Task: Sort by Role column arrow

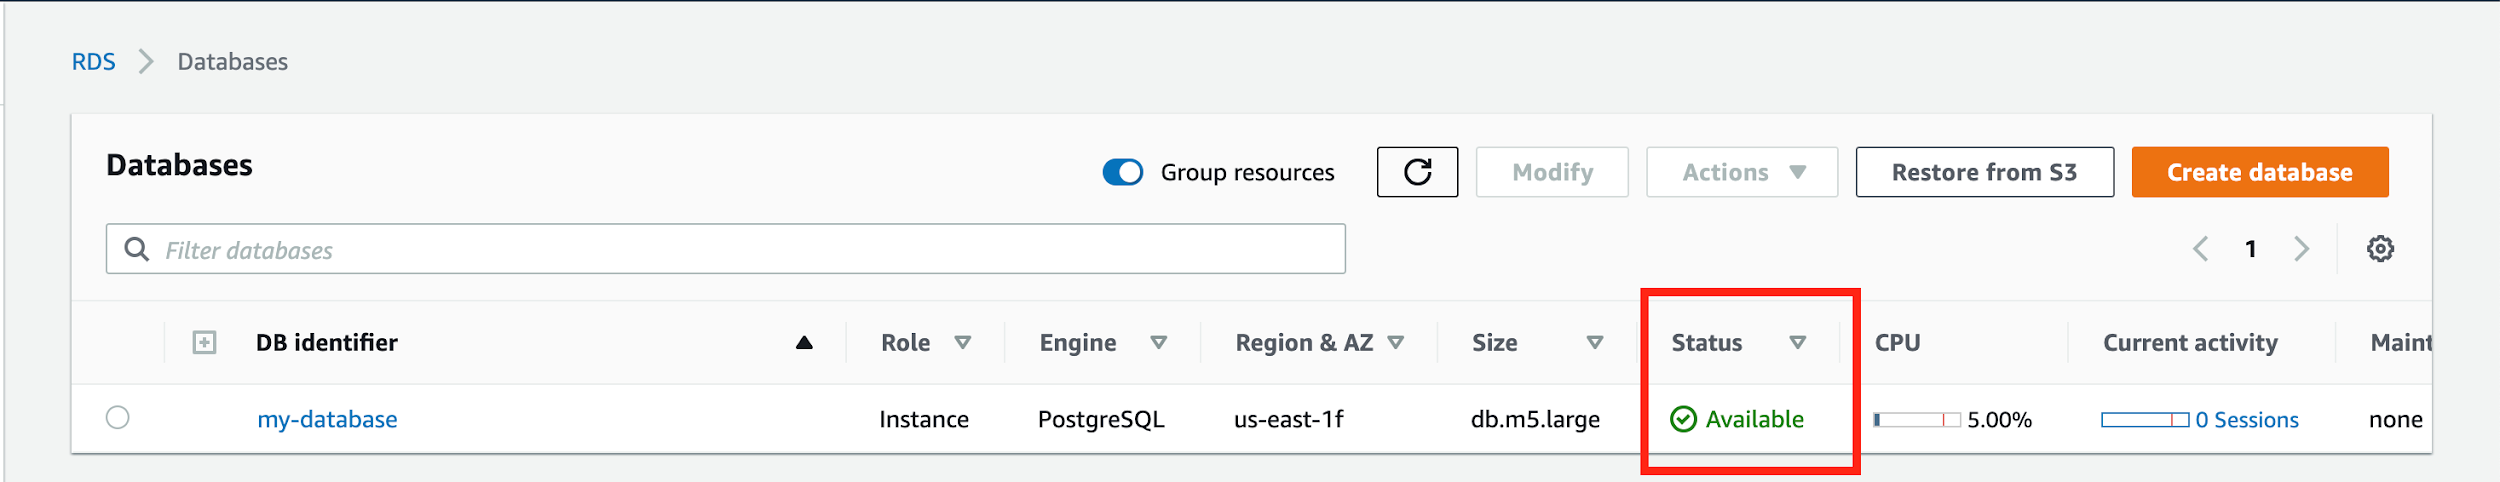Action: (x=963, y=343)
